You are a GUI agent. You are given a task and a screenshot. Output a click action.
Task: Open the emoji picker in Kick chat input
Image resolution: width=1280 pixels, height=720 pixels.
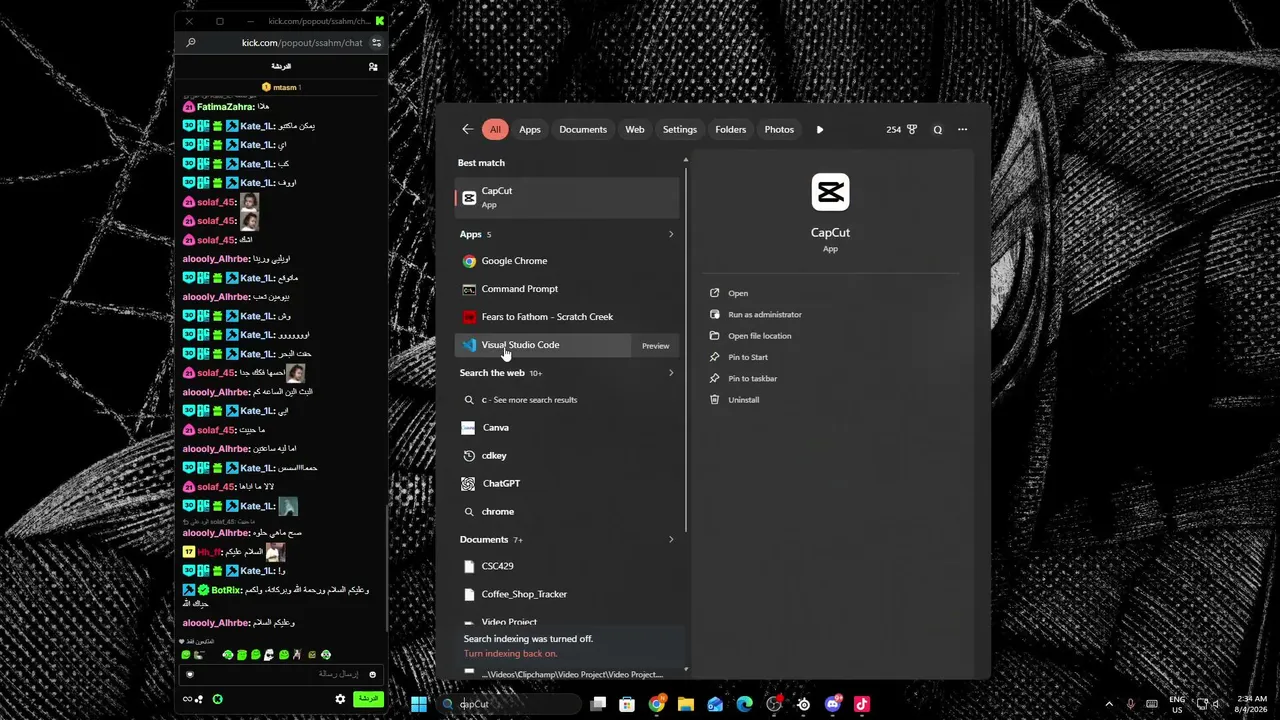(373, 674)
